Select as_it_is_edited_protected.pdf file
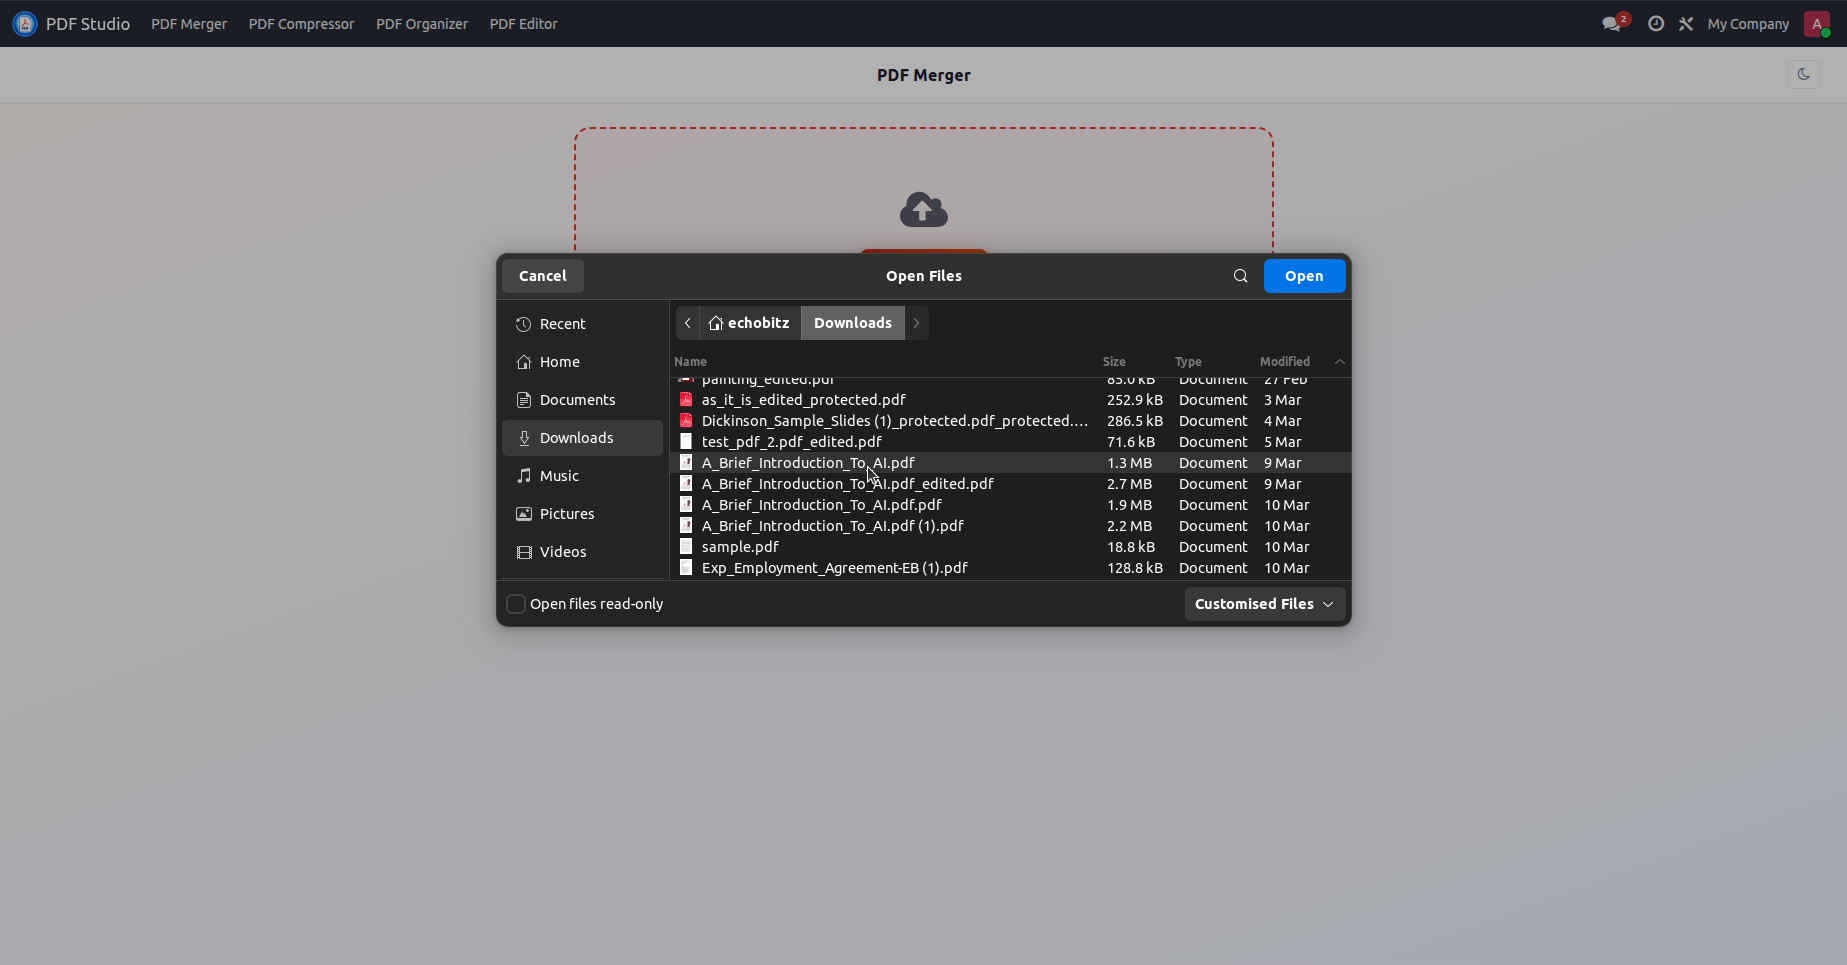This screenshot has height=965, width=1847. pyautogui.click(x=1010, y=400)
